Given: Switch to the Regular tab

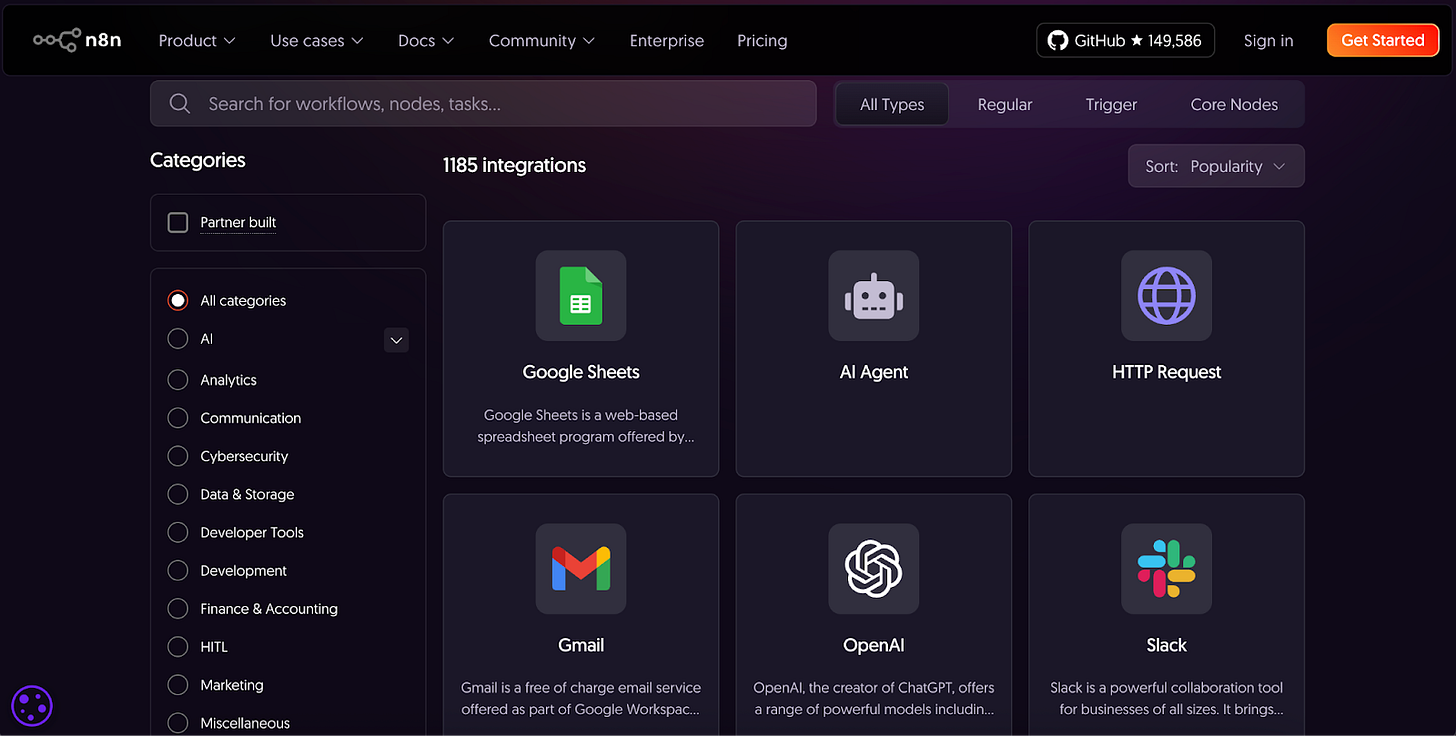Looking at the screenshot, I should pos(1005,104).
